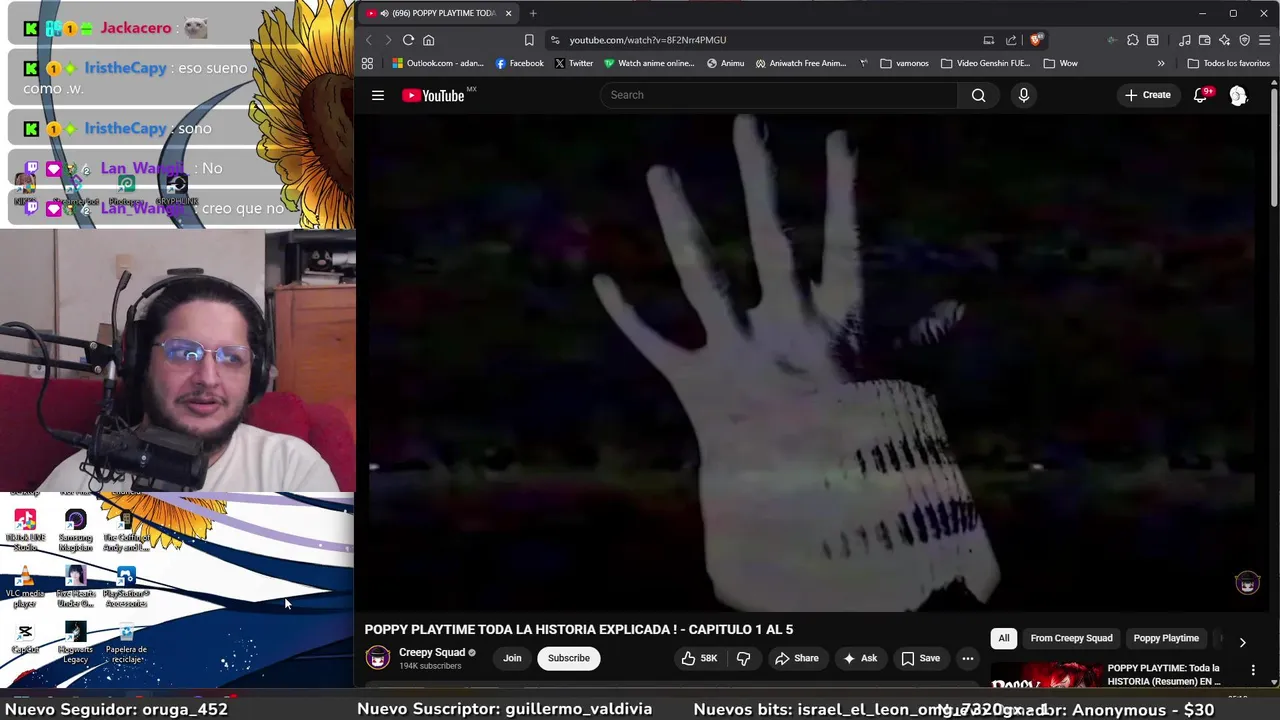Viewport: 1280px width, 720px height.
Task: Open the bookmarks apps grid icon
Action: pyautogui.click(x=367, y=63)
